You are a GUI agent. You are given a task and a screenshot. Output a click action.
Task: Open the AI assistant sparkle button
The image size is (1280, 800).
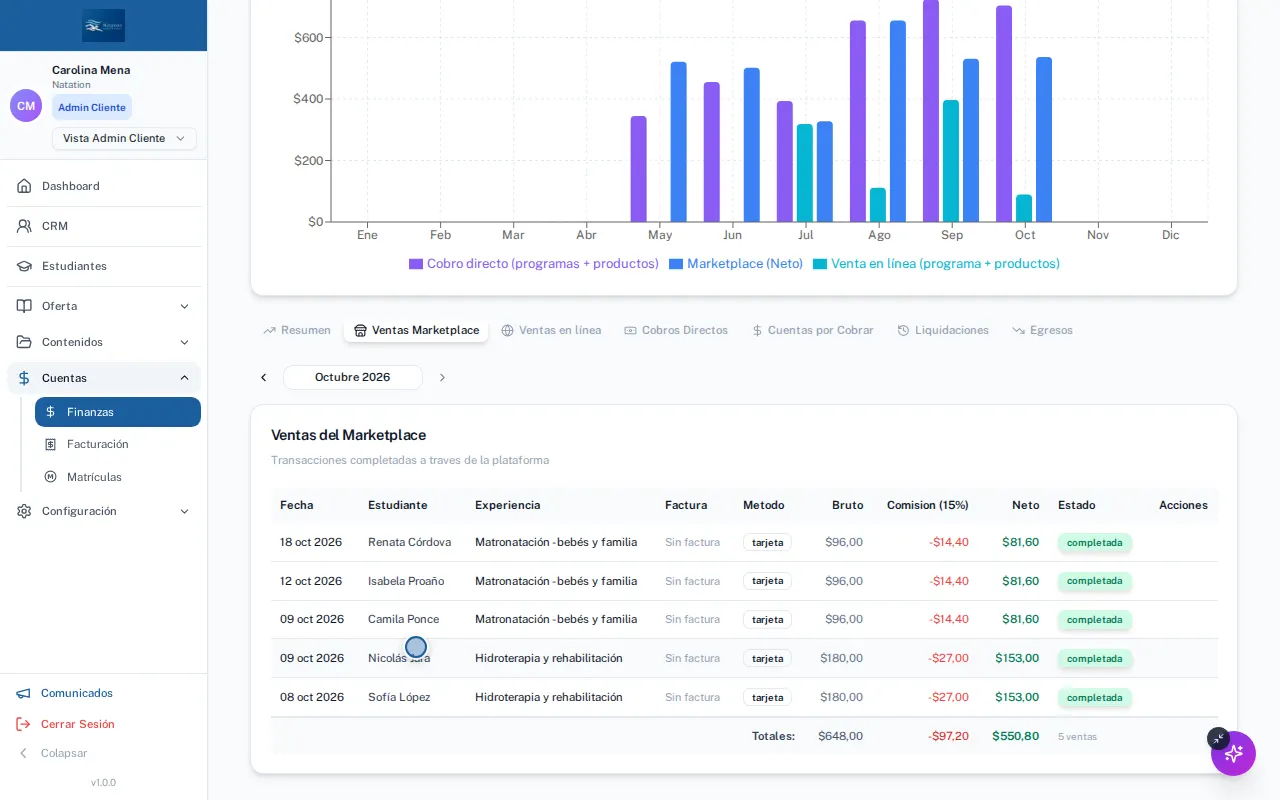[x=1233, y=753]
